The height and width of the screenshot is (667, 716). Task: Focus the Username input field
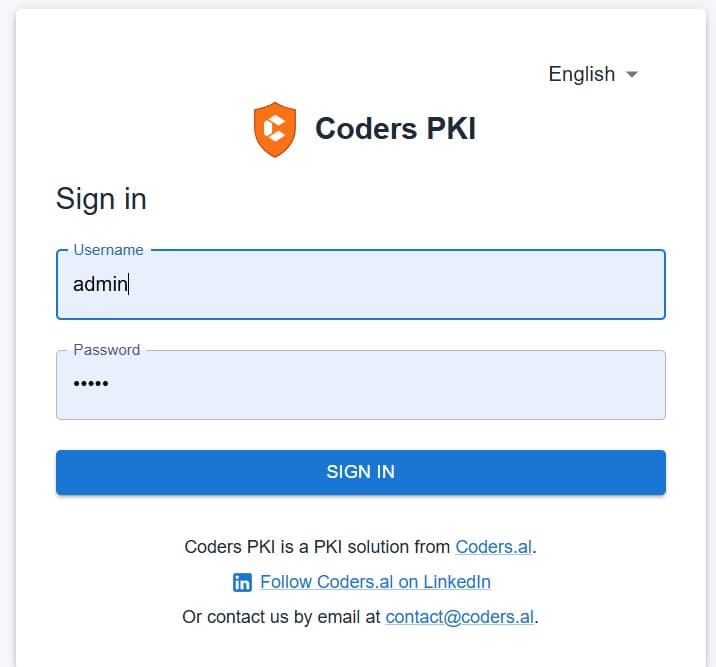[x=360, y=285]
